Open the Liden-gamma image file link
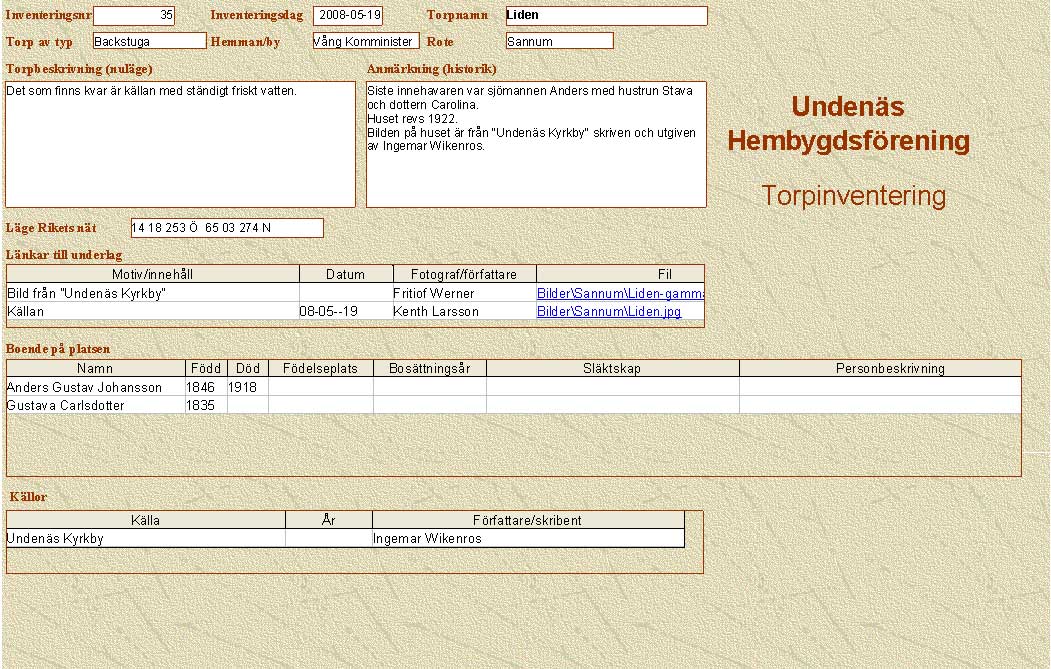 click(620, 293)
